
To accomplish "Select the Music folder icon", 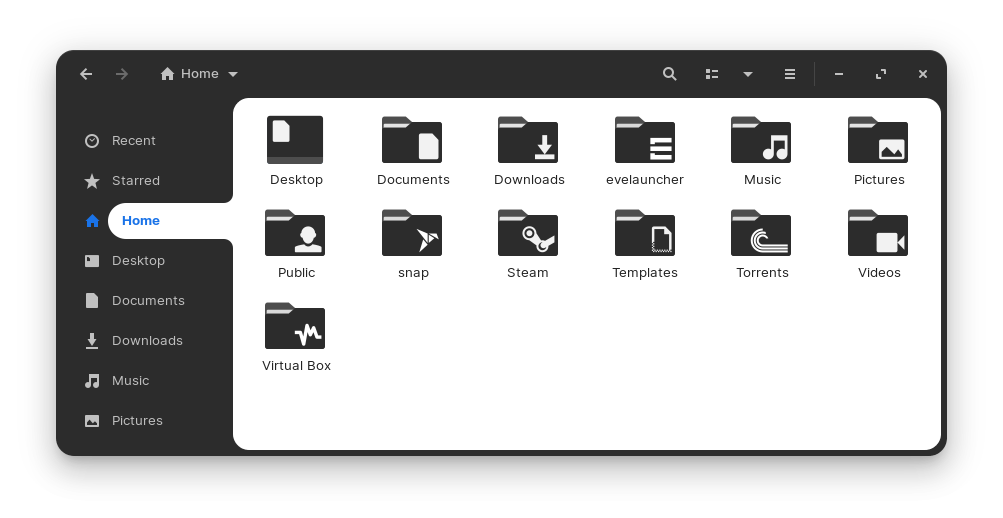I will 761,140.
